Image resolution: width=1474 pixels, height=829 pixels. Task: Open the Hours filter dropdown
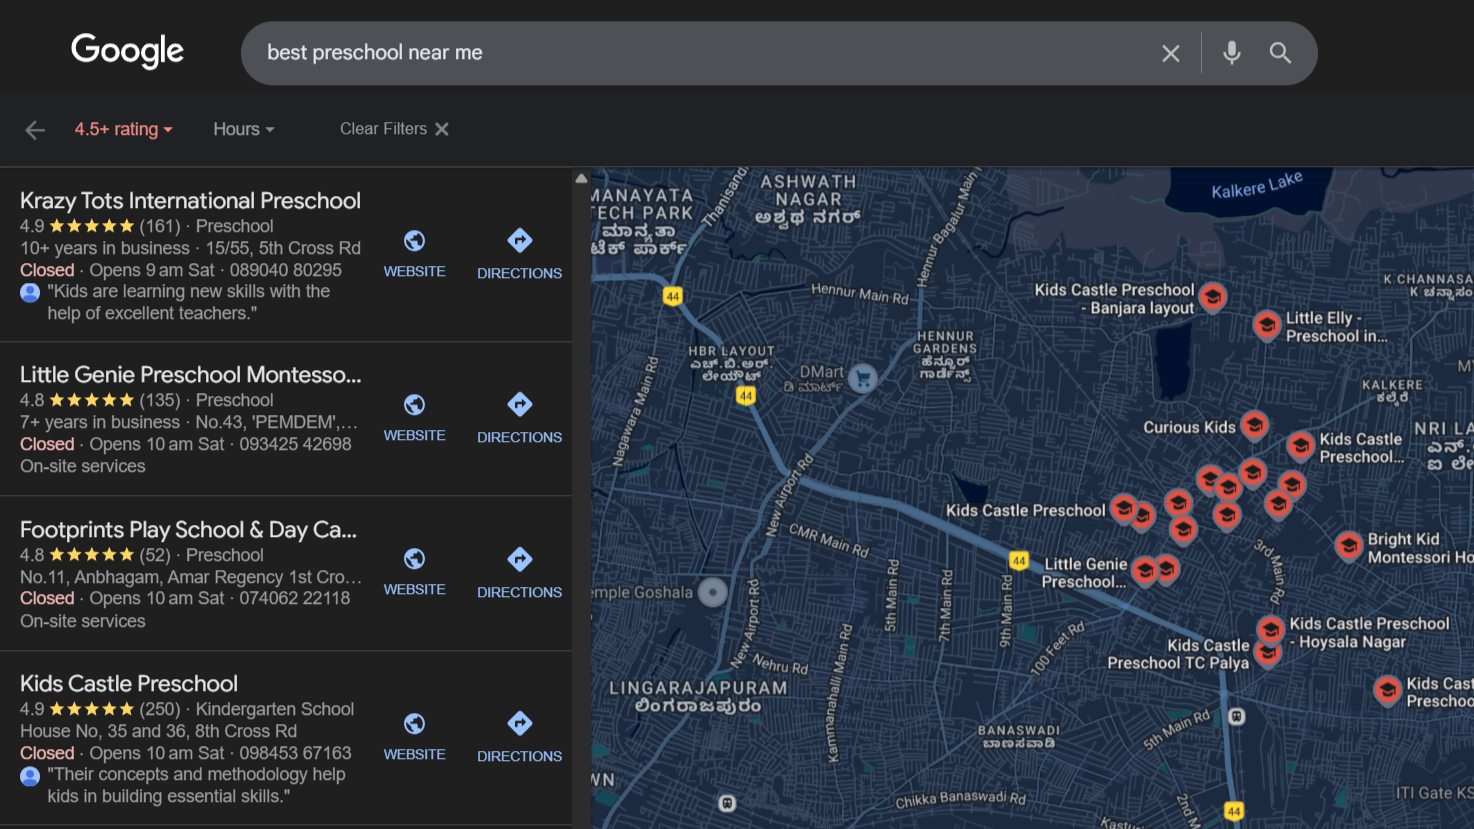pyautogui.click(x=242, y=129)
